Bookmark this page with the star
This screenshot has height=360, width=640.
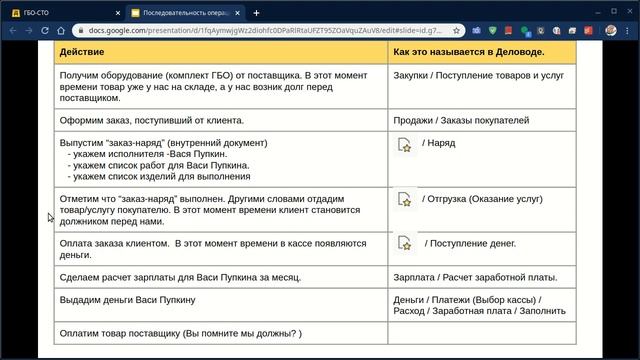tap(456, 31)
